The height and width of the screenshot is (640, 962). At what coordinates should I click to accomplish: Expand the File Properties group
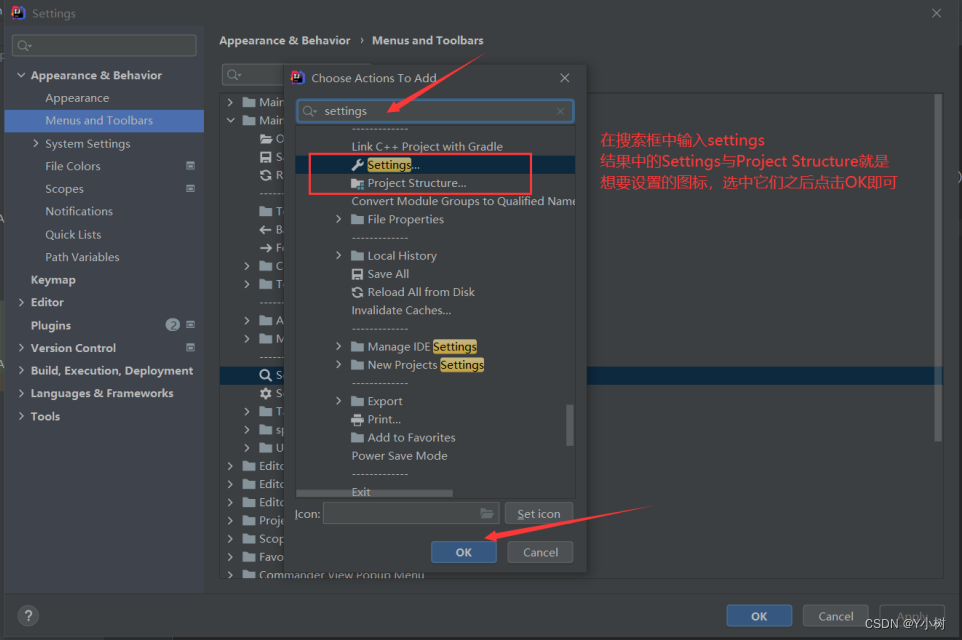(x=338, y=219)
